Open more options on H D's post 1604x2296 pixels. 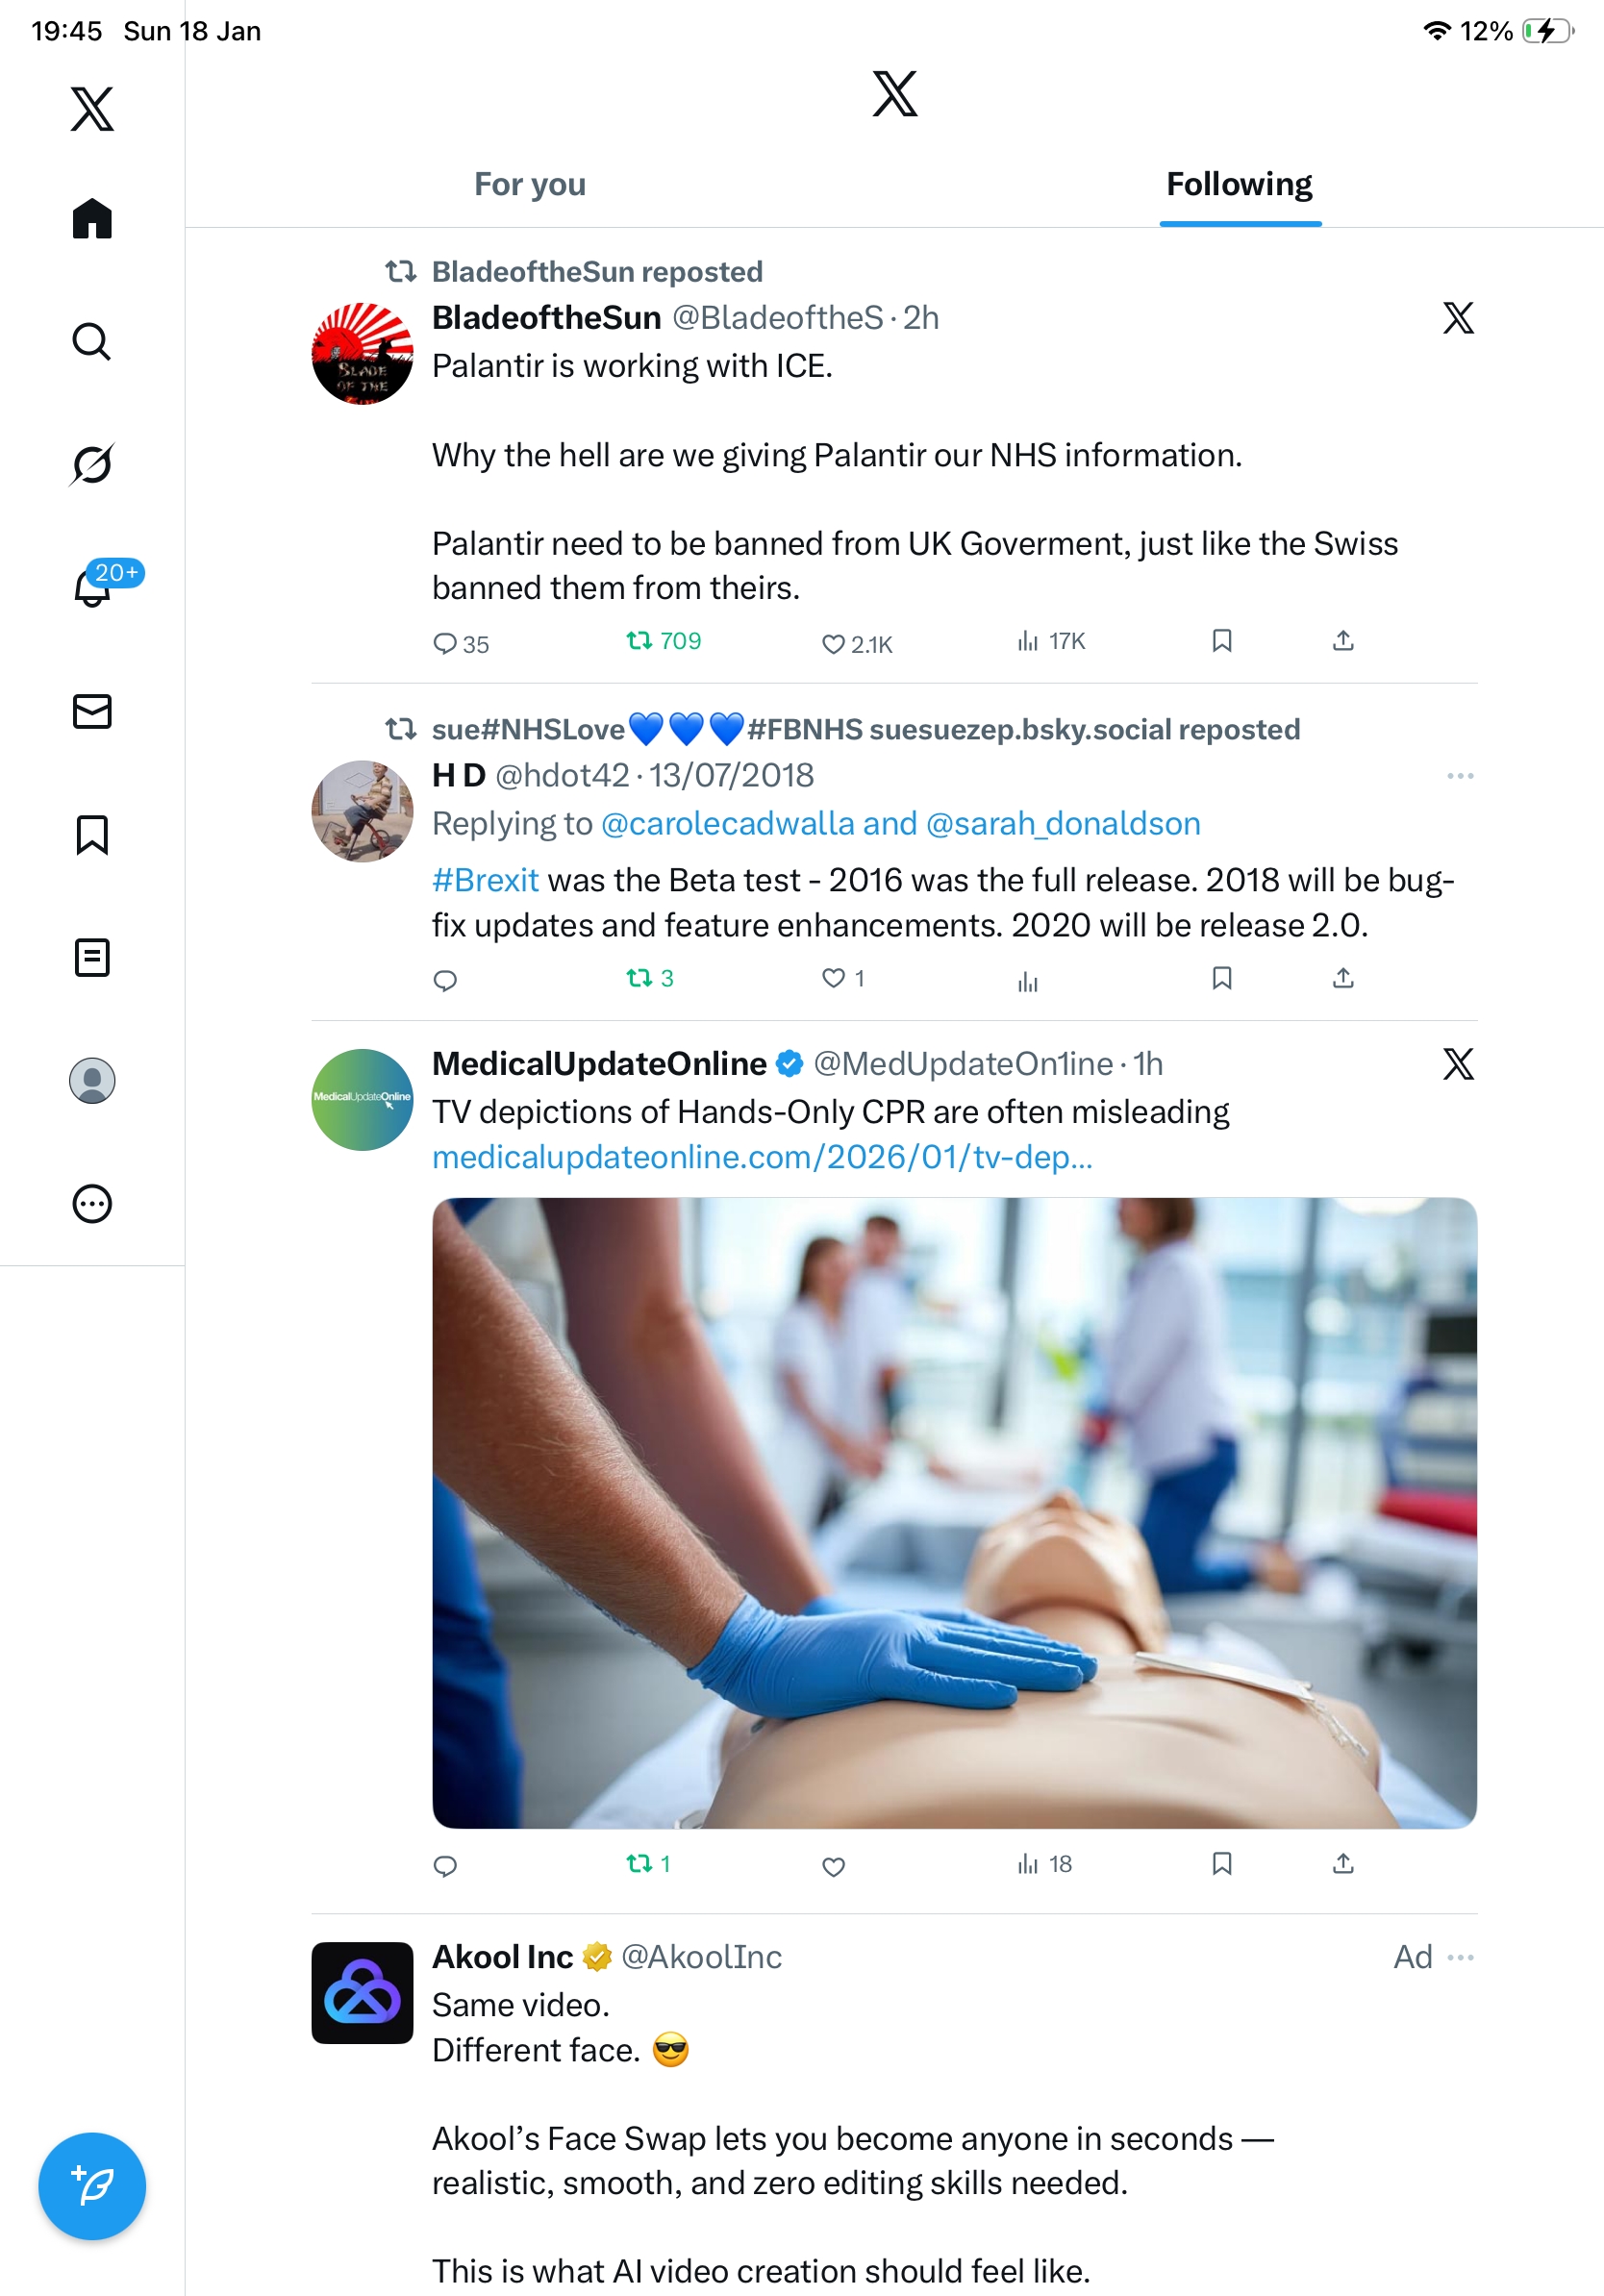click(1460, 776)
